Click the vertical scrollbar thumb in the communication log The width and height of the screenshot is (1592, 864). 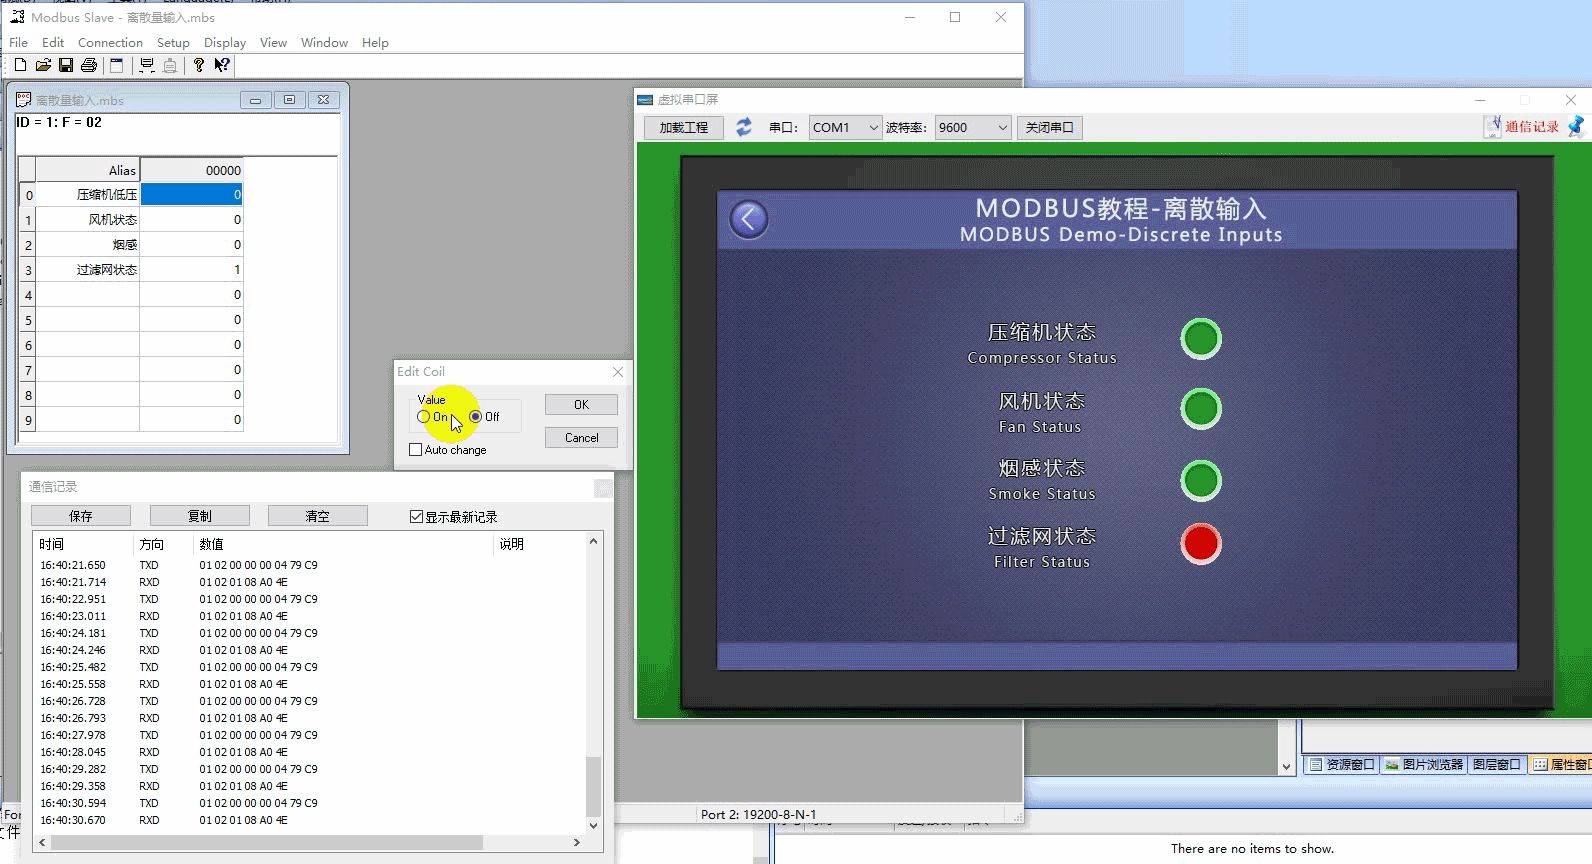(593, 787)
